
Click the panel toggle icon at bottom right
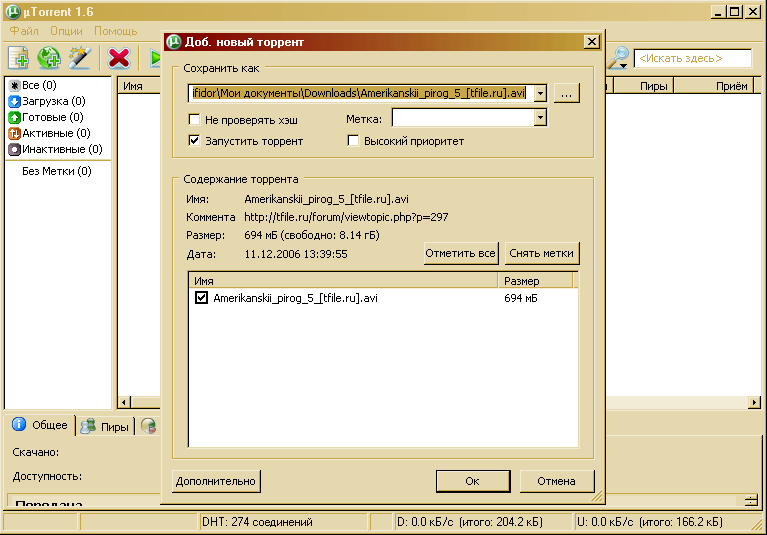pyautogui.click(x=751, y=500)
